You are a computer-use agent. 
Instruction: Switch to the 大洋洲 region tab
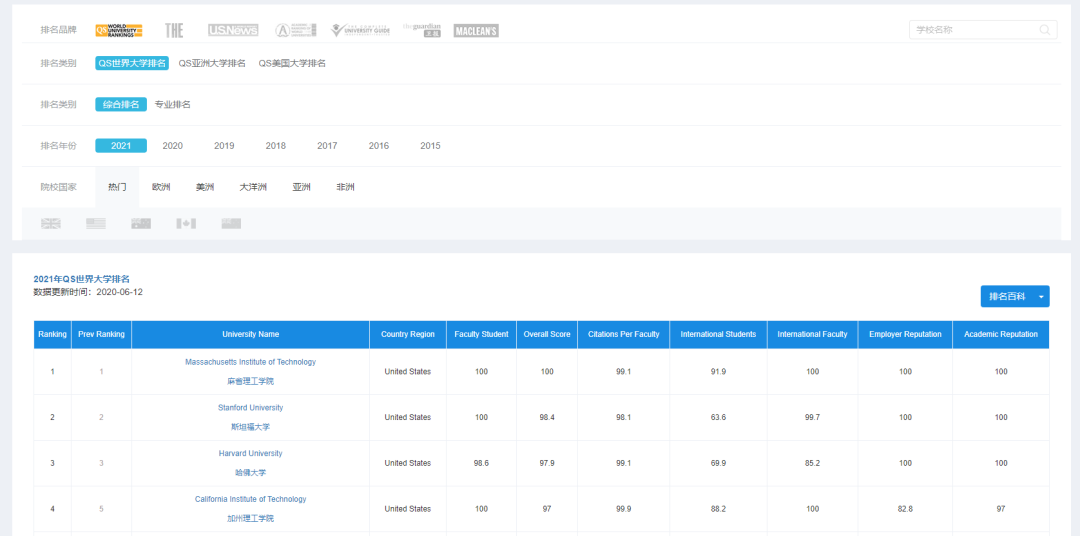253,187
